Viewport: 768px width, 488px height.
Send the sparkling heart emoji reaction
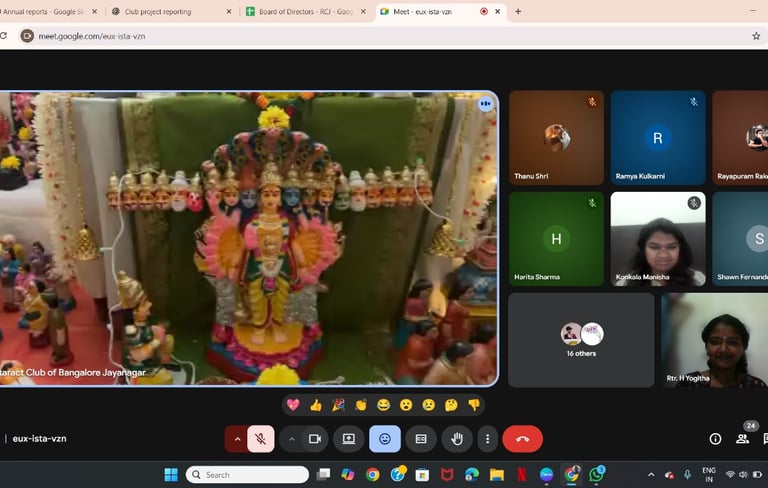(x=293, y=405)
